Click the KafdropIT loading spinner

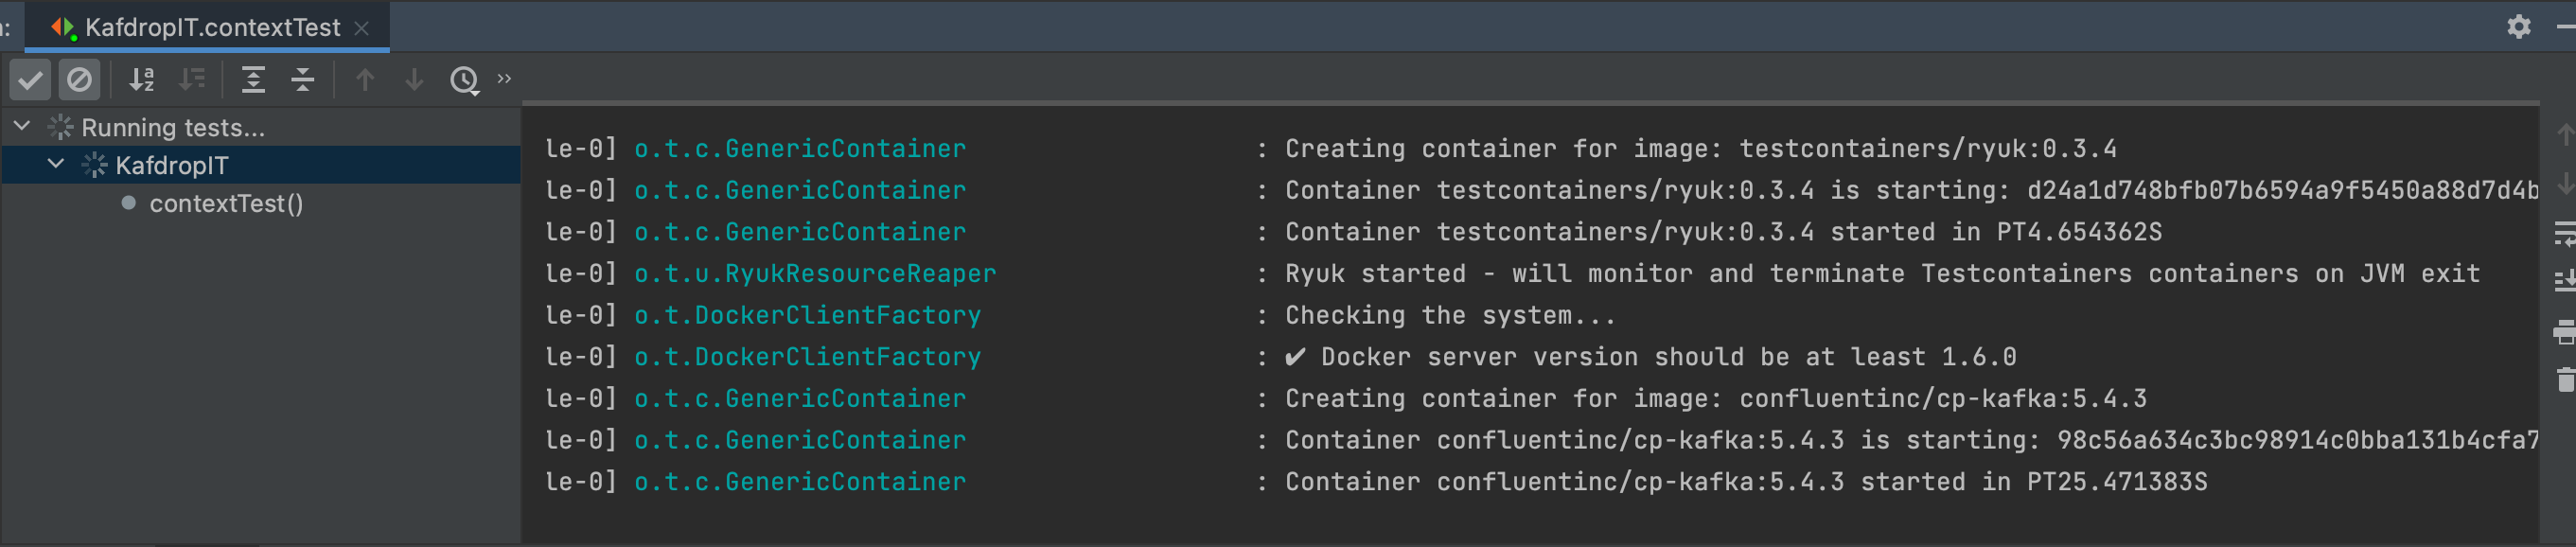coord(96,164)
